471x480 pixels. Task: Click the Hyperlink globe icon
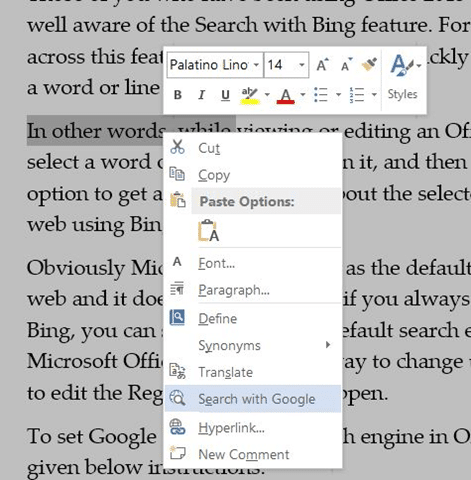(x=177, y=427)
